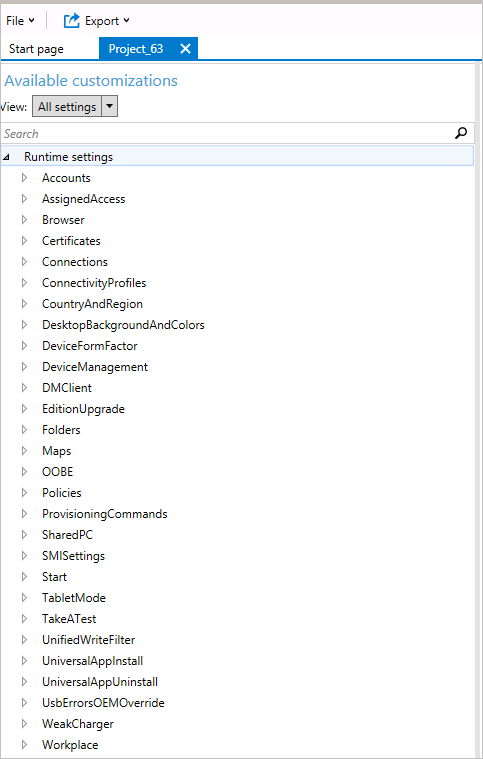This screenshot has height=759, width=483.
Task: Expand the Maps node arrow
Action: point(24,451)
